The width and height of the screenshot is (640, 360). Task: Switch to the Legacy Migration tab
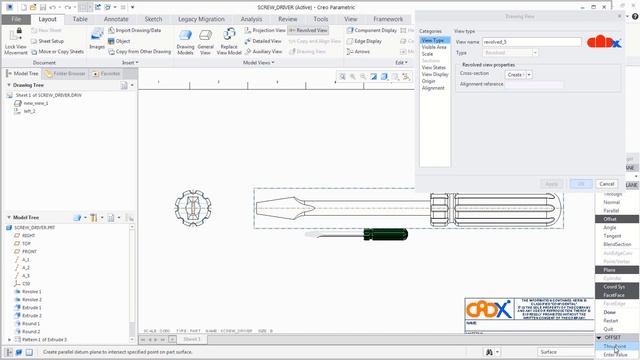(x=201, y=19)
